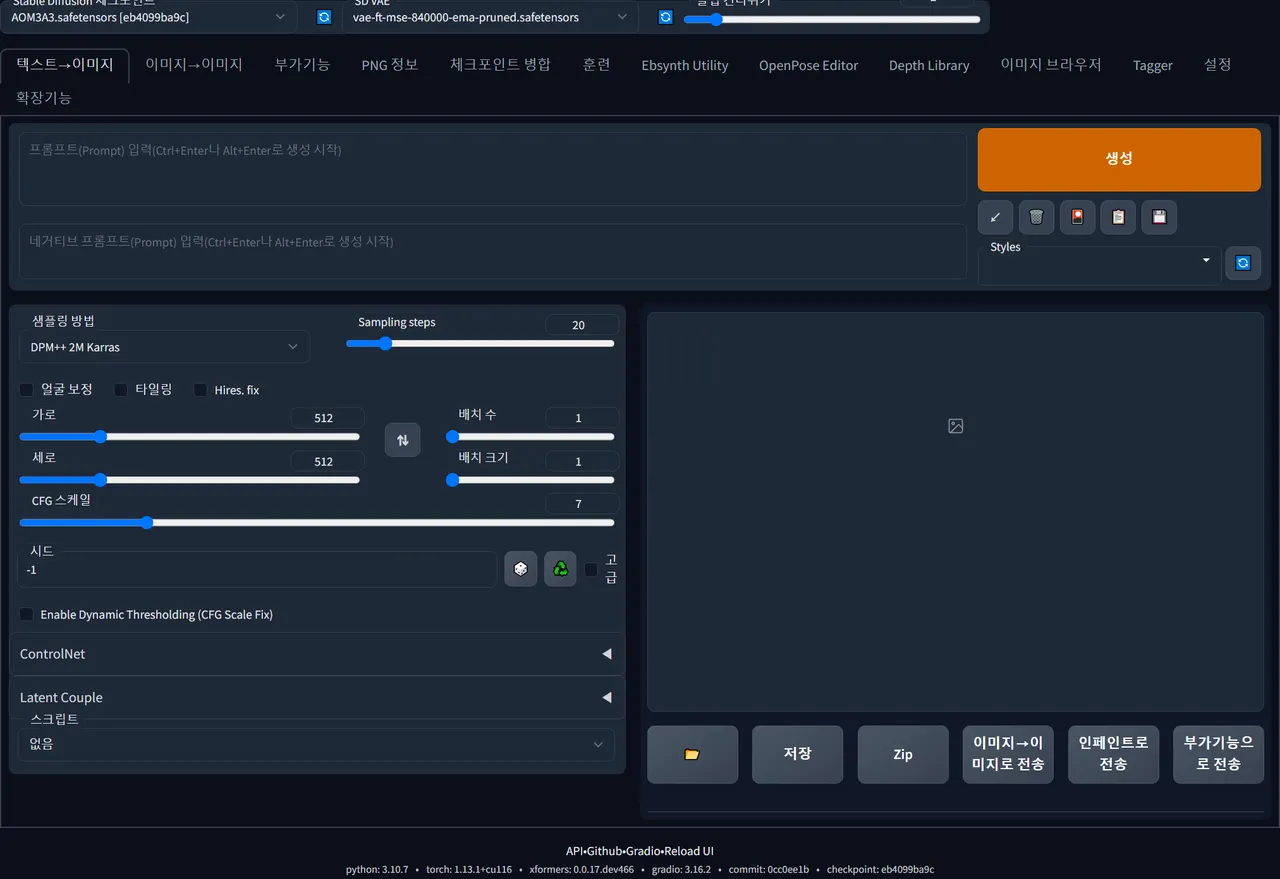Open PNG 정보 tab
1280x879 pixels.
click(390, 64)
